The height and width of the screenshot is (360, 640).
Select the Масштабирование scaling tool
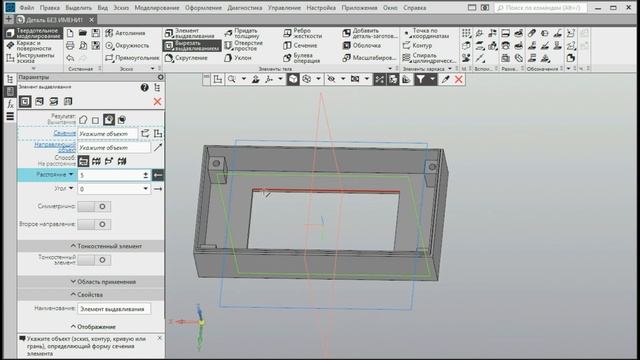pos(369,58)
